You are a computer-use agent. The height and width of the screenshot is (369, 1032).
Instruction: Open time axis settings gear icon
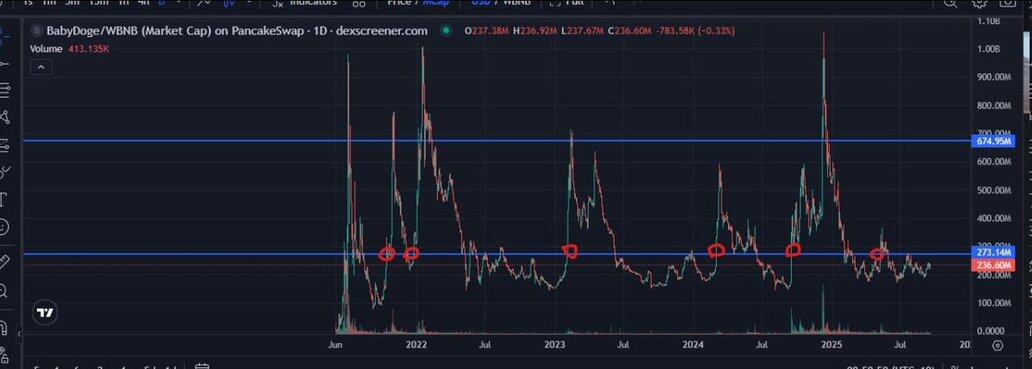997,345
